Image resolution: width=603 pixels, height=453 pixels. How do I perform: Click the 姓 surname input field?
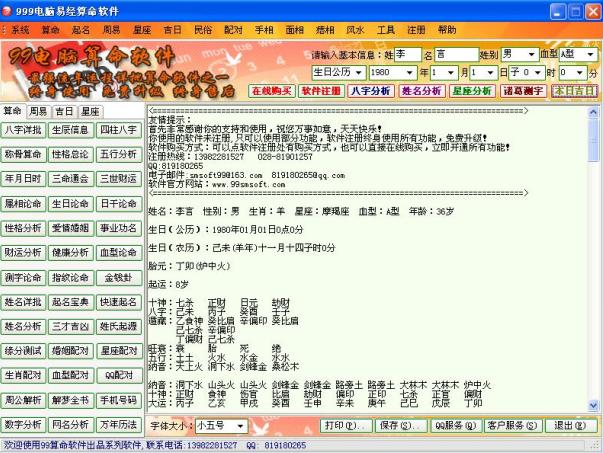[406, 53]
